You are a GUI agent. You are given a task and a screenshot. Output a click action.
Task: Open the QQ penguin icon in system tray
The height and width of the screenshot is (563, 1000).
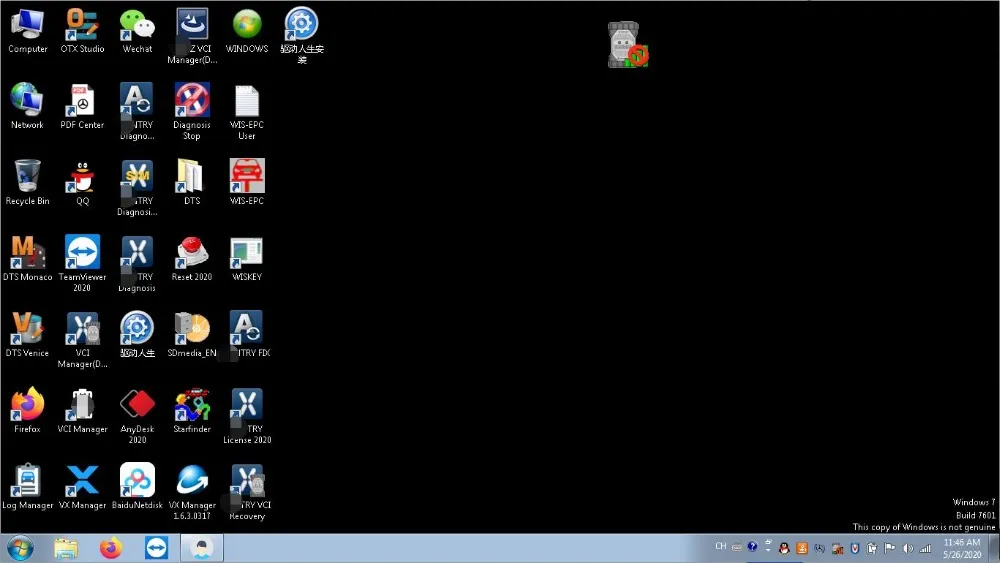click(784, 548)
